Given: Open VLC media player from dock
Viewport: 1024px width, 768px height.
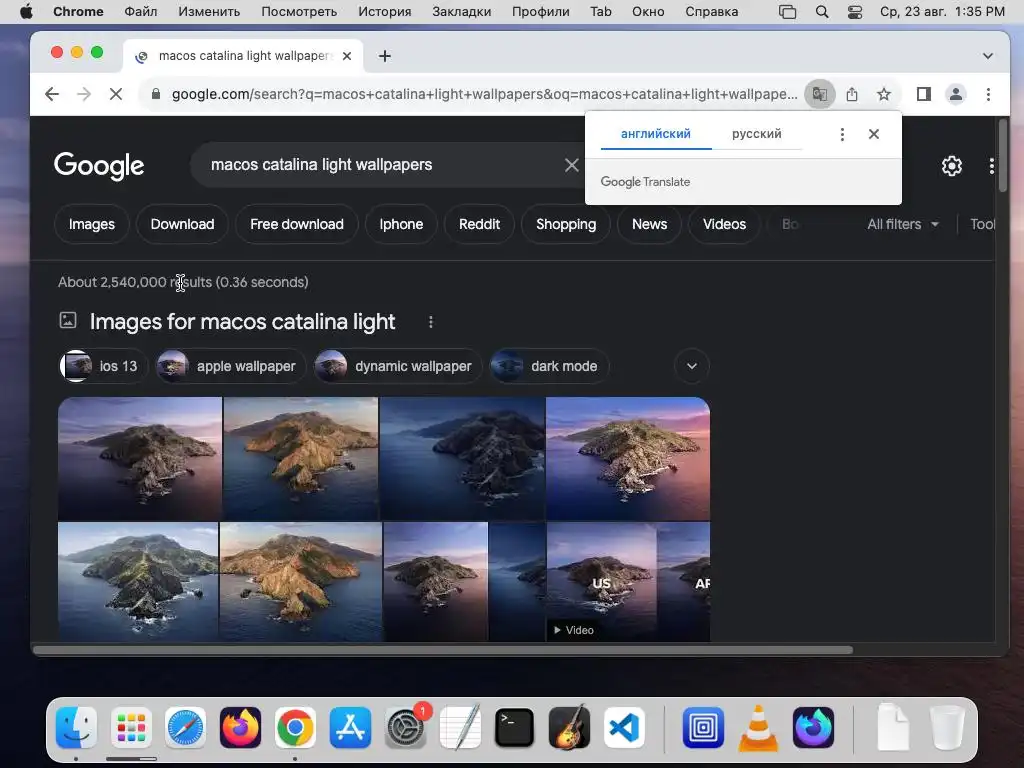Looking at the screenshot, I should click(x=758, y=727).
